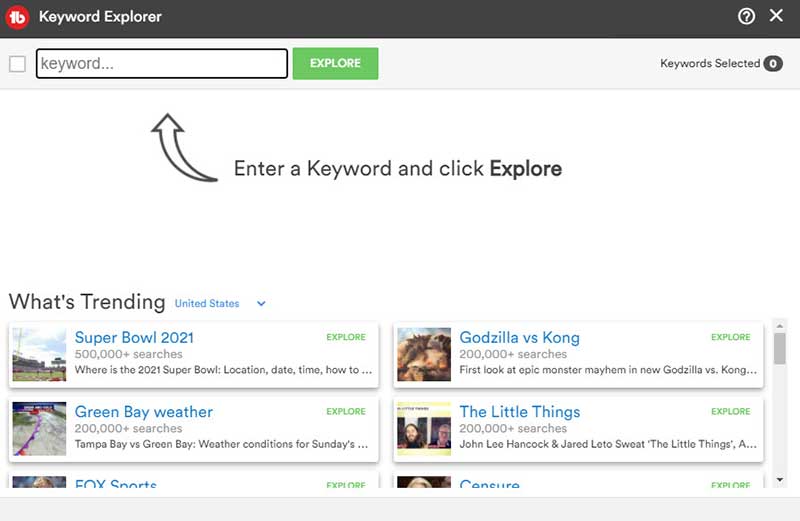This screenshot has height=521, width=800.
Task: Click the trending list scroll up arrow
Action: pyautogui.click(x=780, y=326)
